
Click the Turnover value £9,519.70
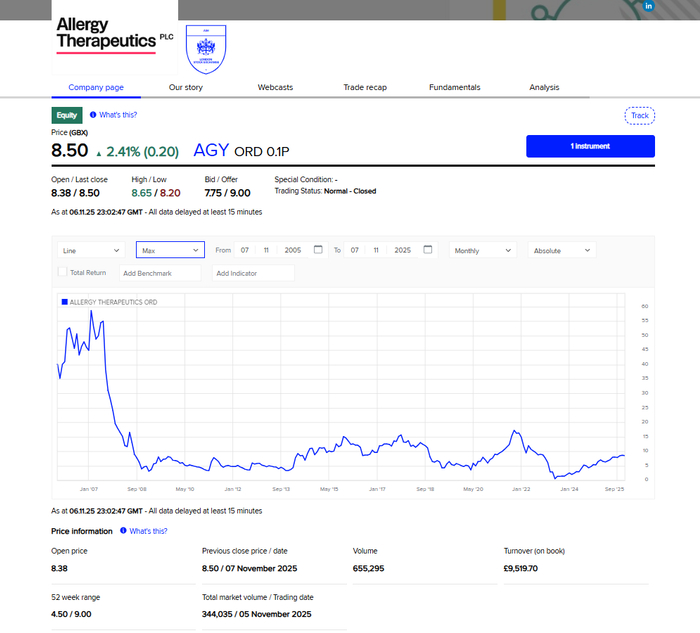pos(521,568)
